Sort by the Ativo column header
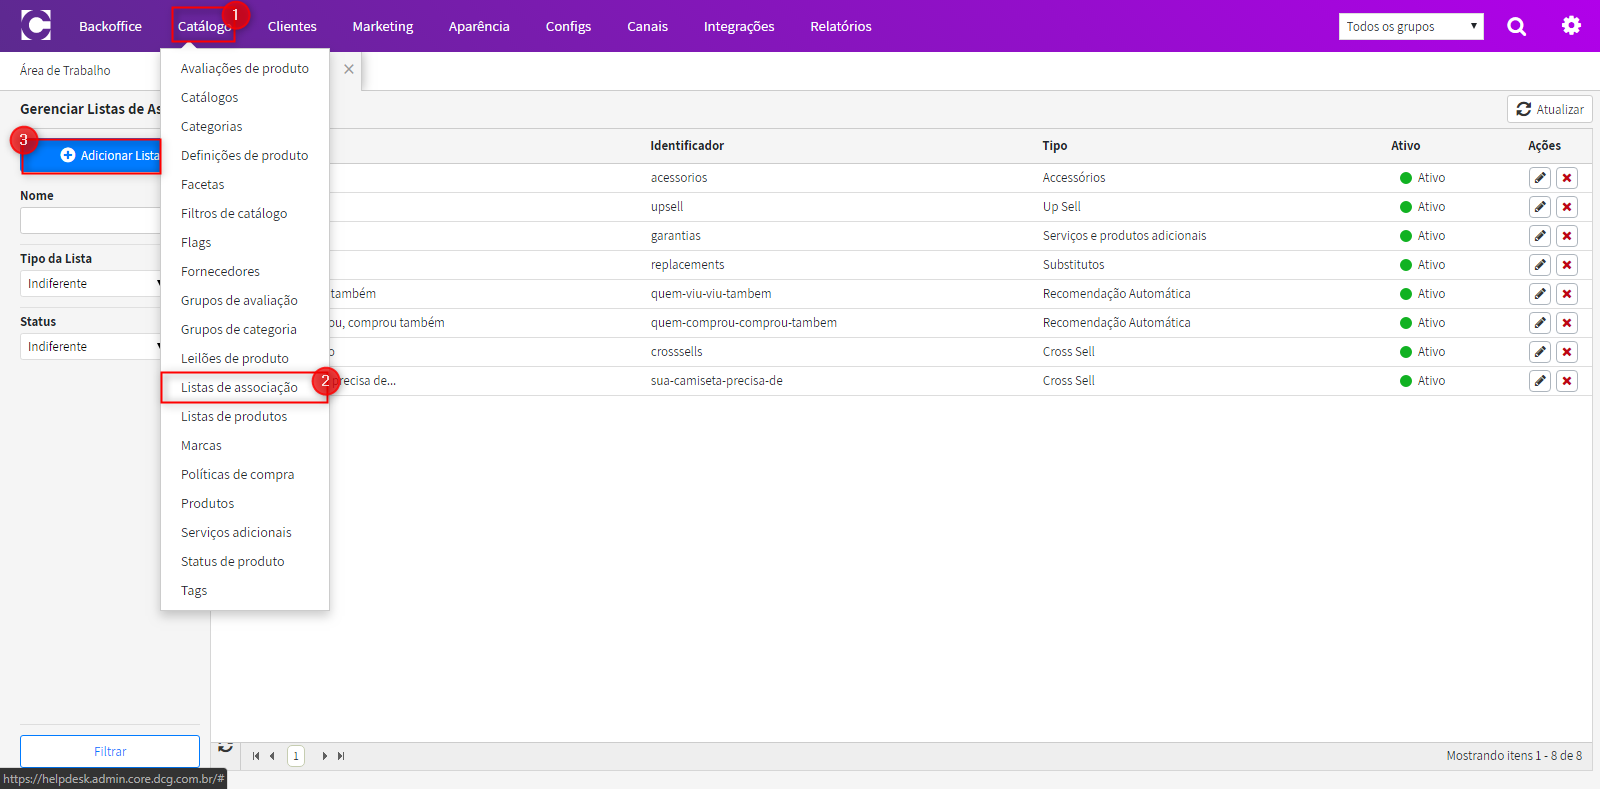 pyautogui.click(x=1405, y=146)
